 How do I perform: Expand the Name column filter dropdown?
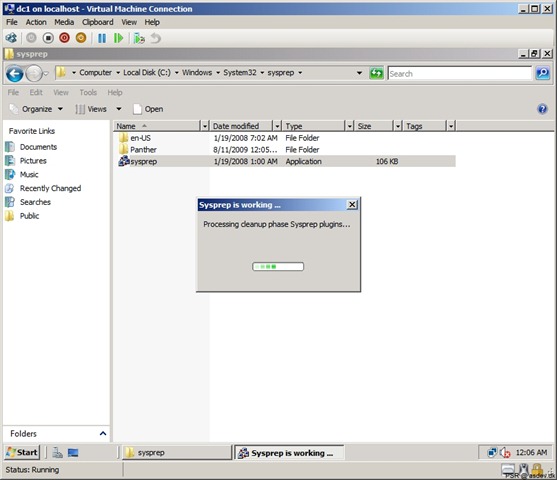[205, 126]
